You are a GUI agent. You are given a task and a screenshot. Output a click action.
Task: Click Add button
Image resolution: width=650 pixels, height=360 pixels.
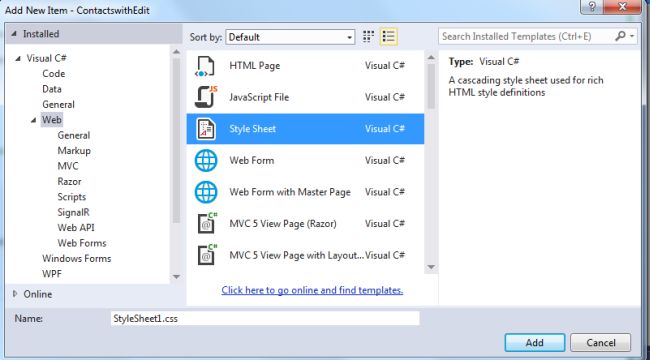(x=535, y=343)
